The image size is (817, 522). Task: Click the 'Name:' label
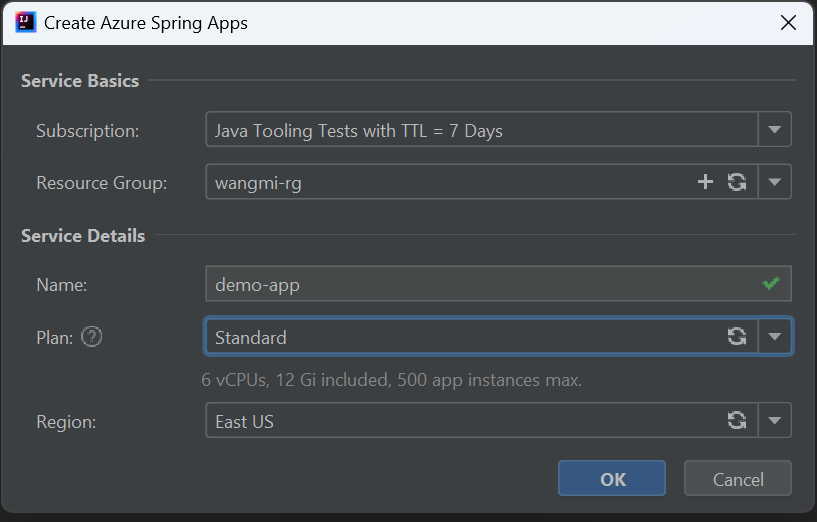[x=61, y=285]
